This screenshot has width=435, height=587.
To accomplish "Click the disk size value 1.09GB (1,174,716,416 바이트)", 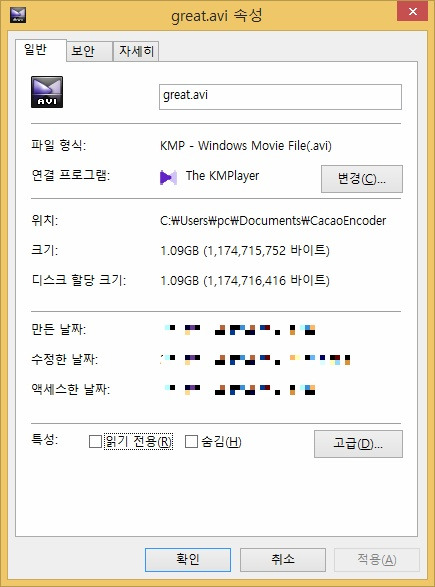I will pos(245,280).
